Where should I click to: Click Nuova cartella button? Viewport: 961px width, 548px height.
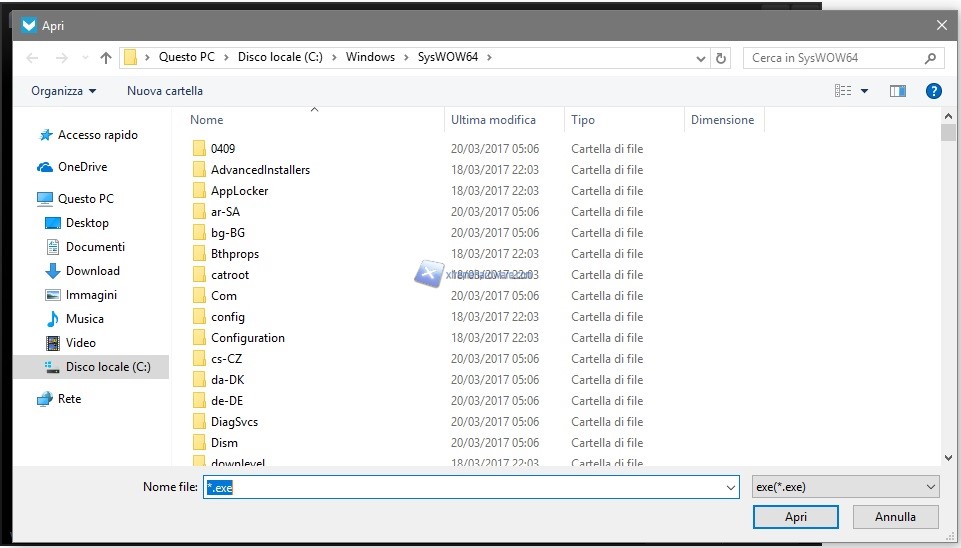click(x=165, y=91)
